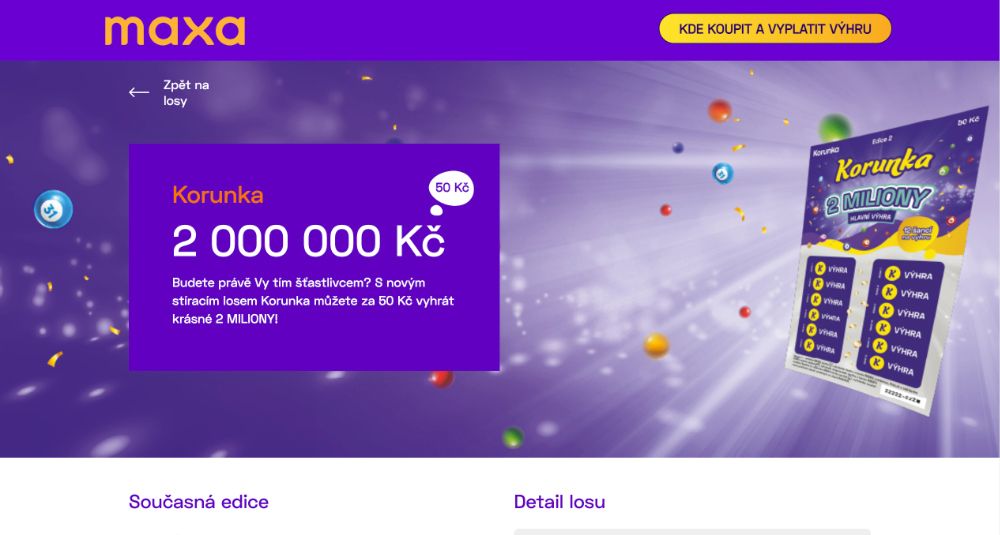Click the large orange ball at top
The image size is (1000, 535).
[719, 110]
